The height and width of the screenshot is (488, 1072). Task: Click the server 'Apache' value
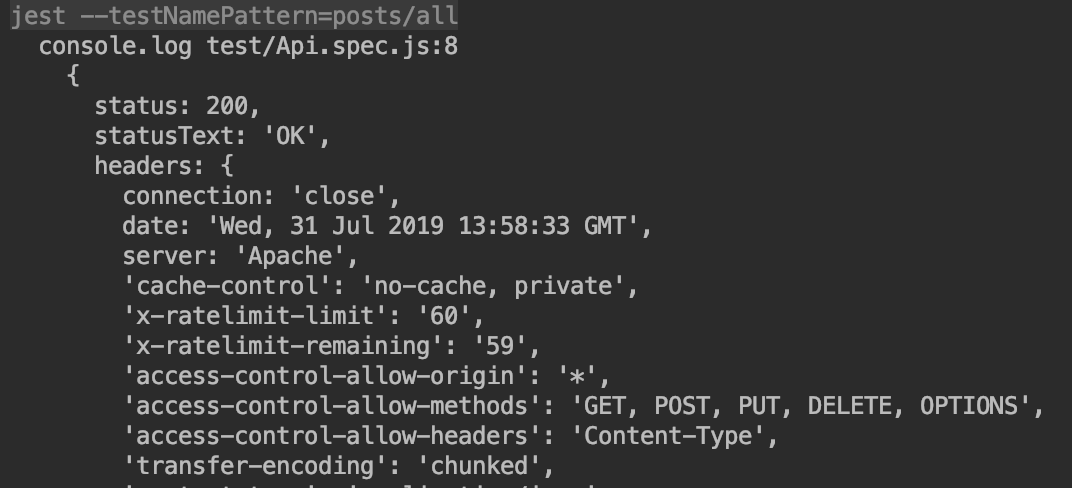291,256
